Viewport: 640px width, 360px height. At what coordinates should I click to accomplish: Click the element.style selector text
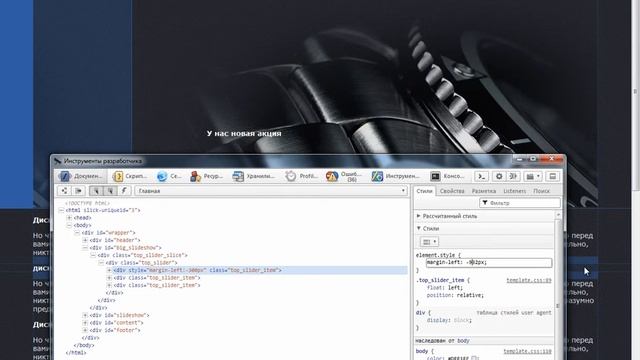[x=435, y=255]
